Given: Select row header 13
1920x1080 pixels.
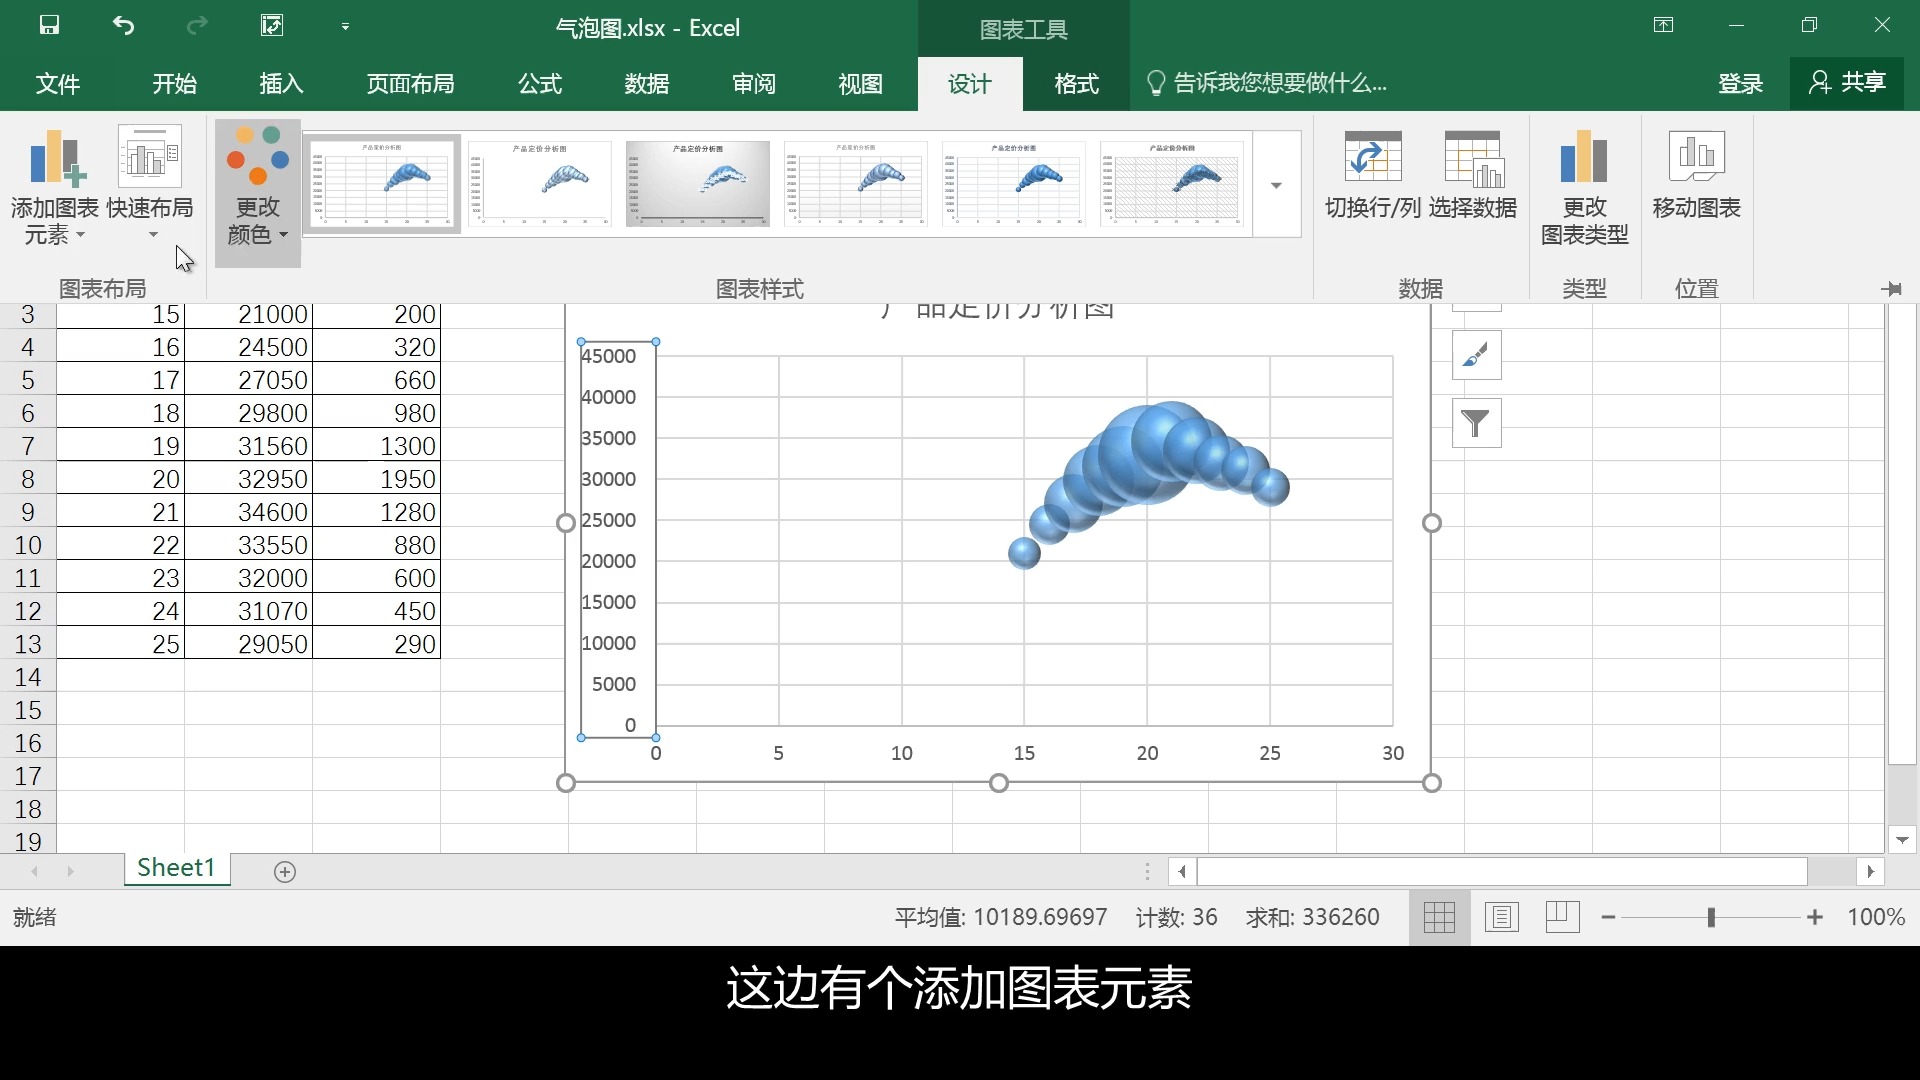Looking at the screenshot, I should 28,644.
